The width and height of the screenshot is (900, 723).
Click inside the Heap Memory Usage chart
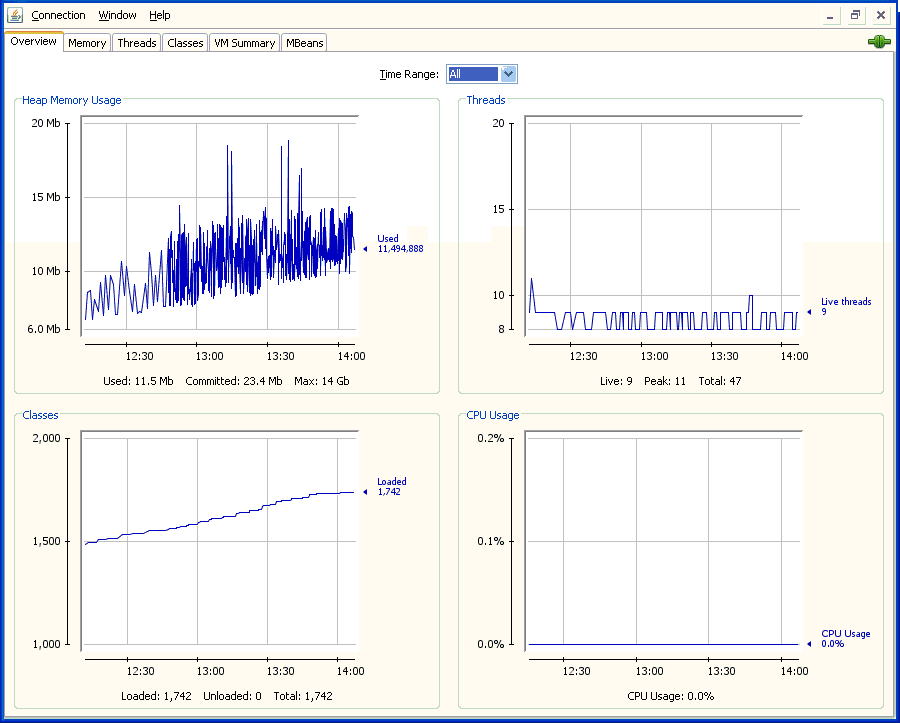pos(218,230)
